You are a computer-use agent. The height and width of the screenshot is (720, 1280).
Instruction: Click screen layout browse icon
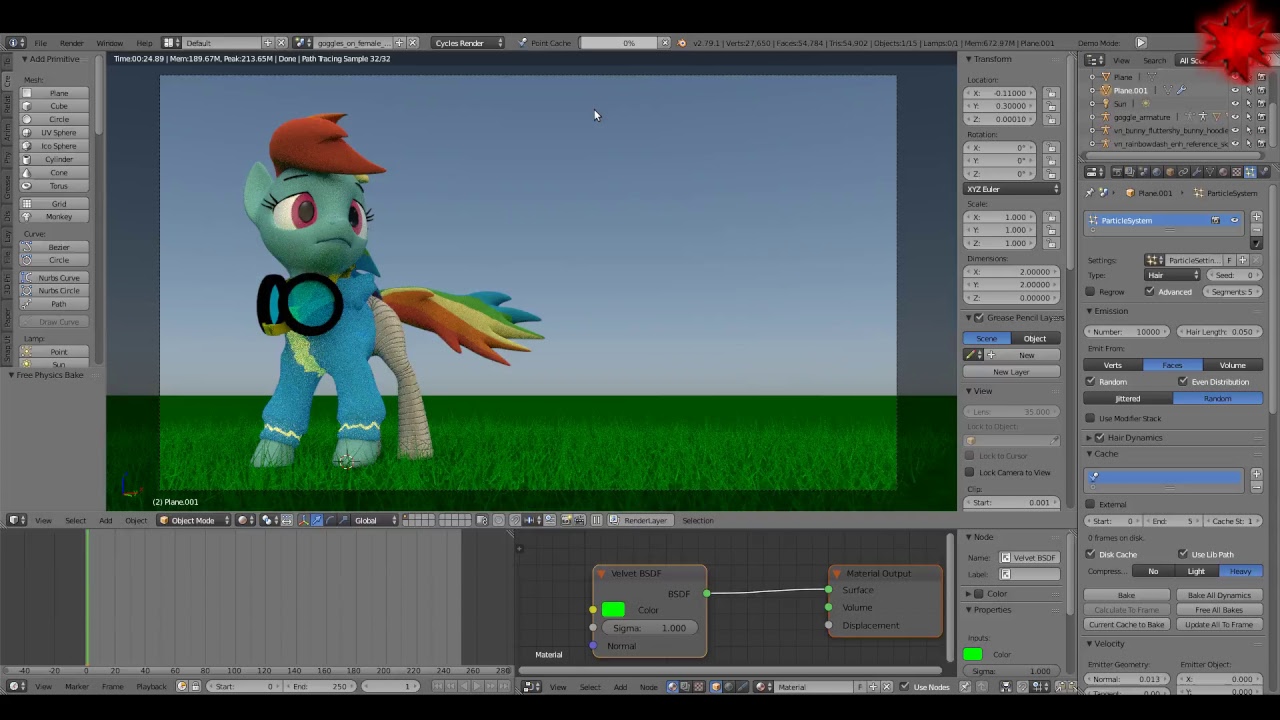coord(171,43)
